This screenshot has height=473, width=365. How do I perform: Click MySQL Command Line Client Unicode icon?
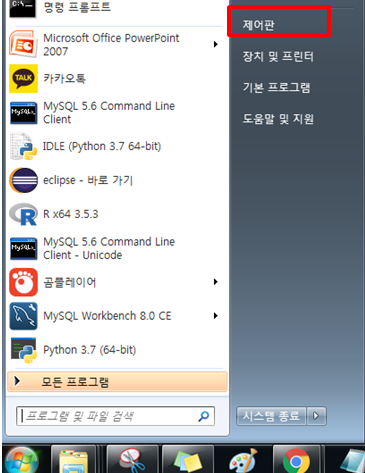tap(23, 248)
